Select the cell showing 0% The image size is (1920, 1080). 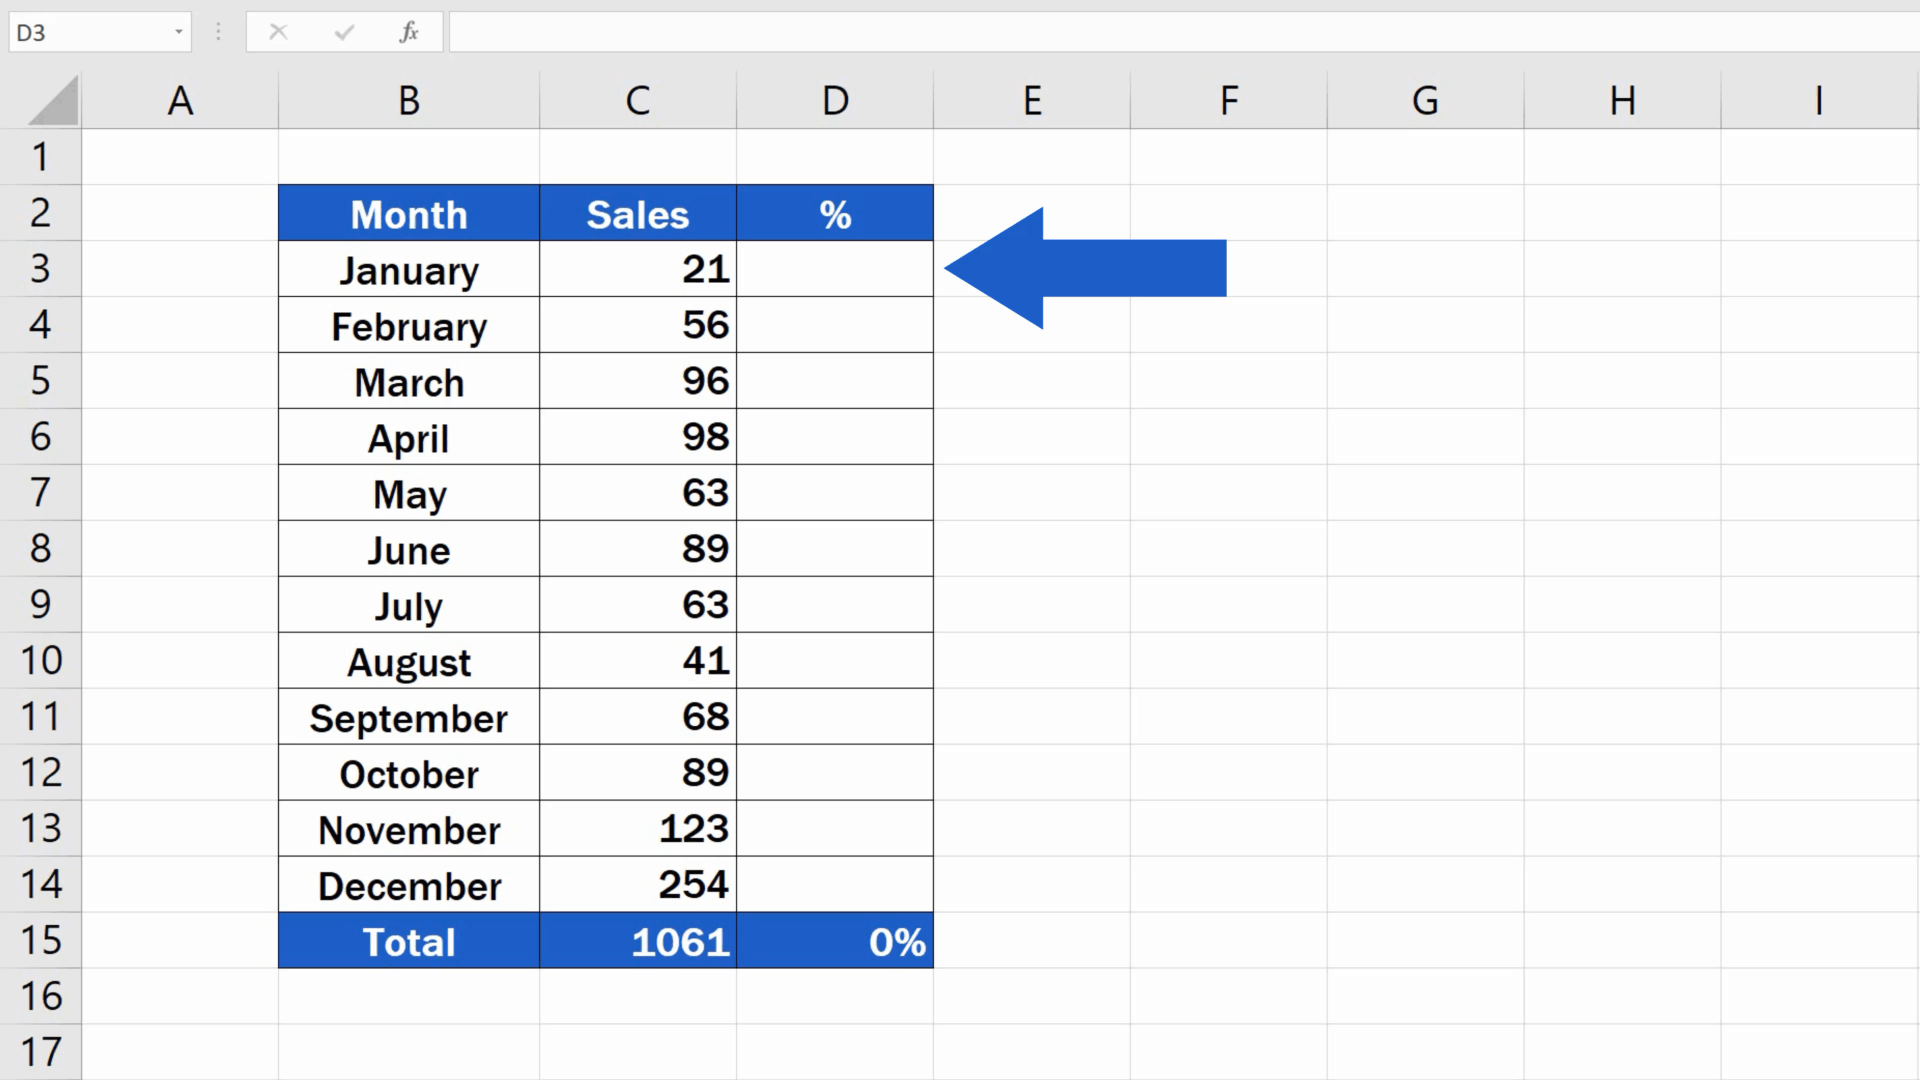(835, 940)
